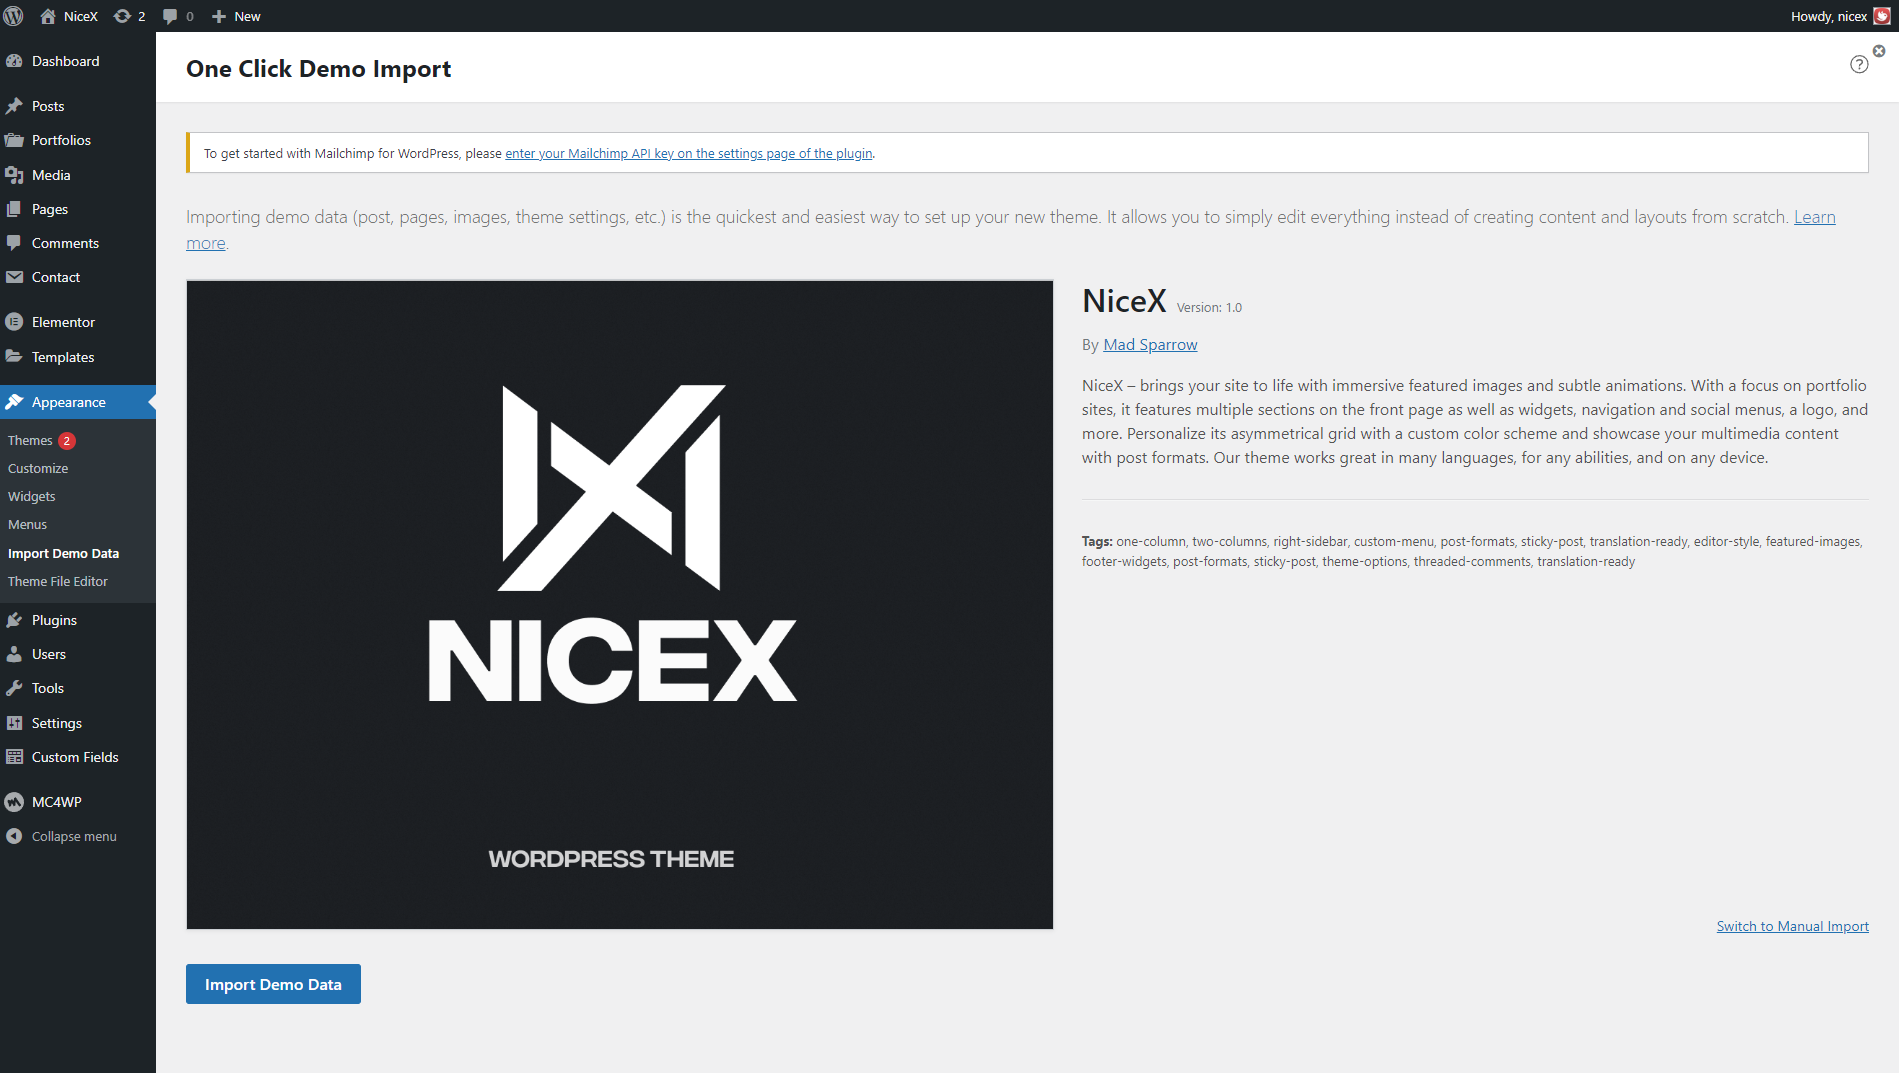Open Contact menu label
The height and width of the screenshot is (1073, 1899).
(56, 277)
